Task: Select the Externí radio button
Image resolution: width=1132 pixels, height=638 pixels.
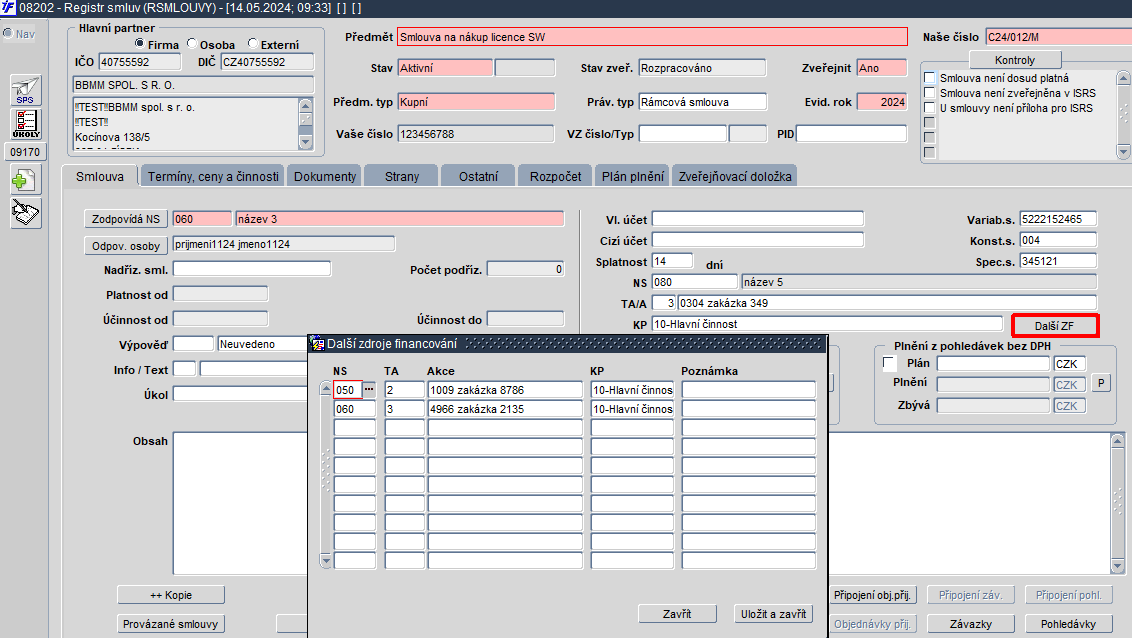Action: (253, 44)
